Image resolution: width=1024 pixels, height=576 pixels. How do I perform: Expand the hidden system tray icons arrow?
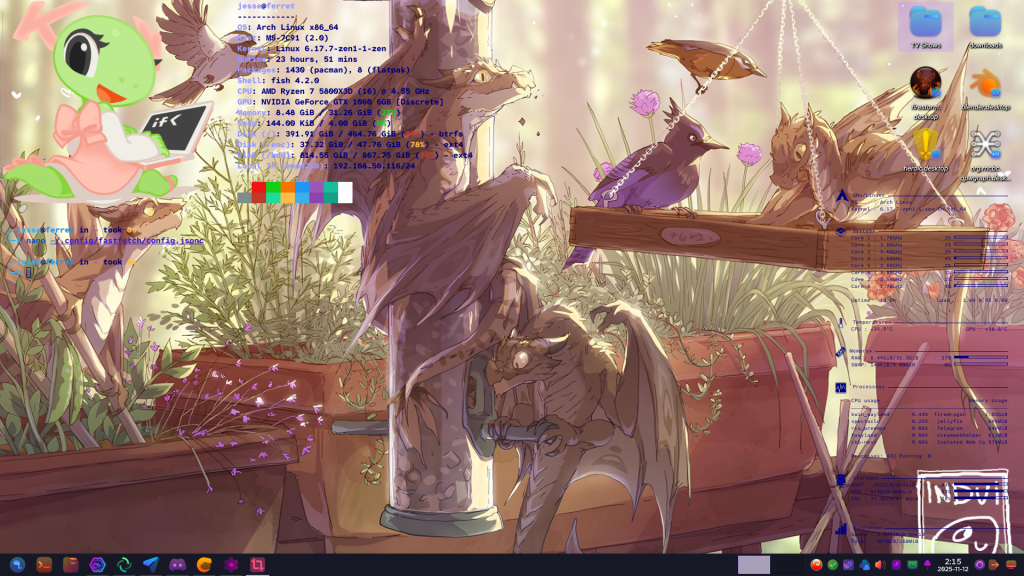click(x=927, y=565)
